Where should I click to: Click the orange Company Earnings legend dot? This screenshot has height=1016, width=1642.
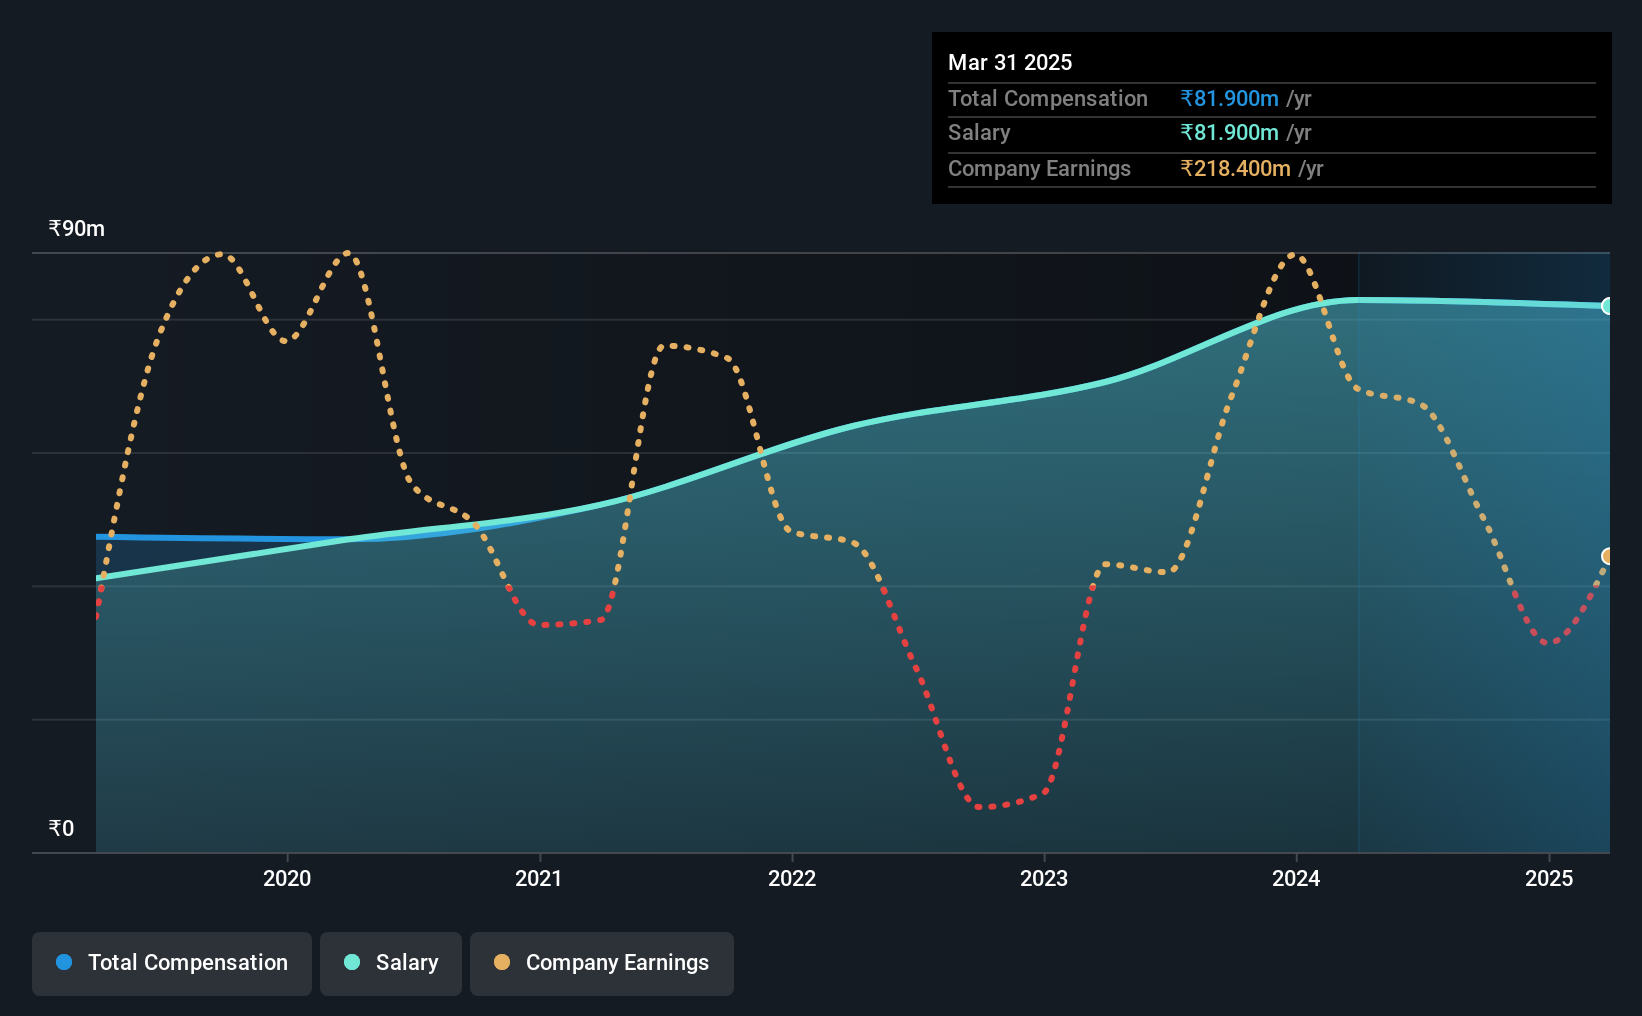pyautogui.click(x=502, y=962)
